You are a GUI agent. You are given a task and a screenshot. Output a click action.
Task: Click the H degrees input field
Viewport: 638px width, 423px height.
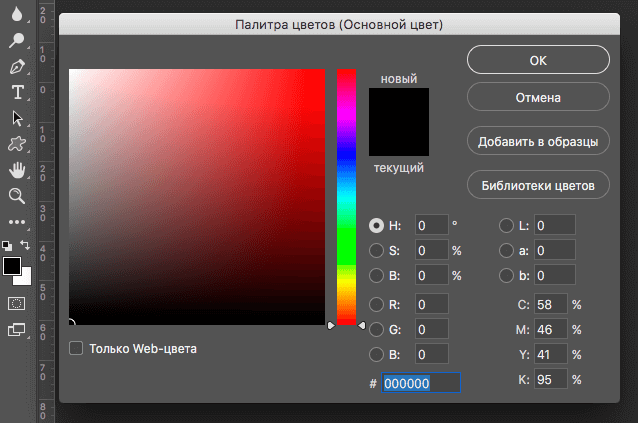pyautogui.click(x=432, y=225)
